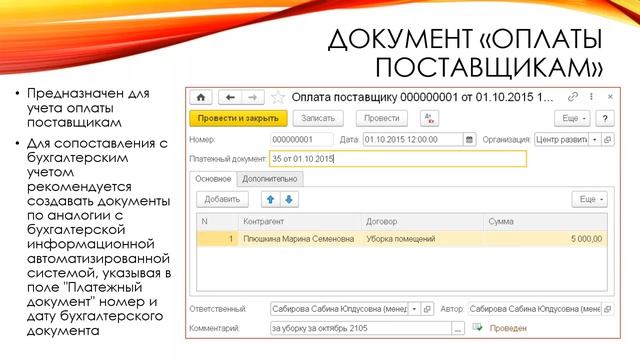Select the 5 000,00 amount cell
Image resolution: width=640 pixels, height=360 pixels.
click(545, 239)
